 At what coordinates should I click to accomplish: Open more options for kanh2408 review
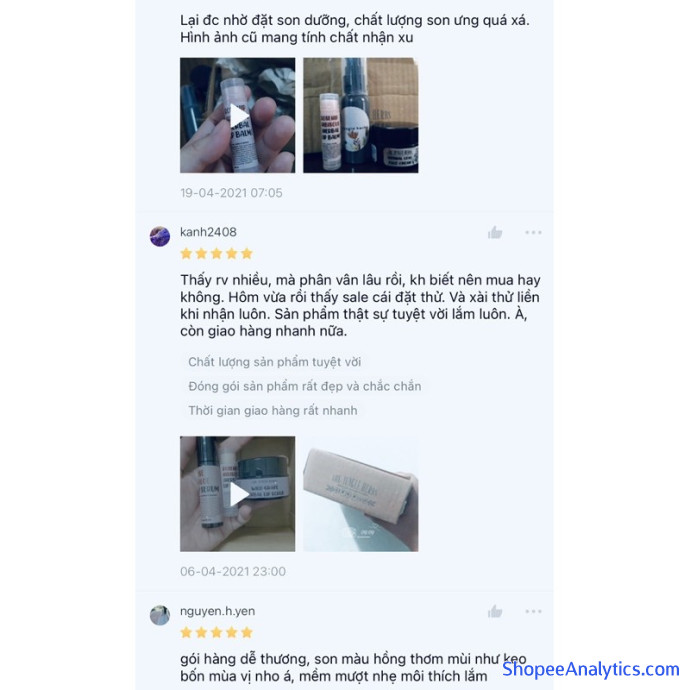(533, 232)
